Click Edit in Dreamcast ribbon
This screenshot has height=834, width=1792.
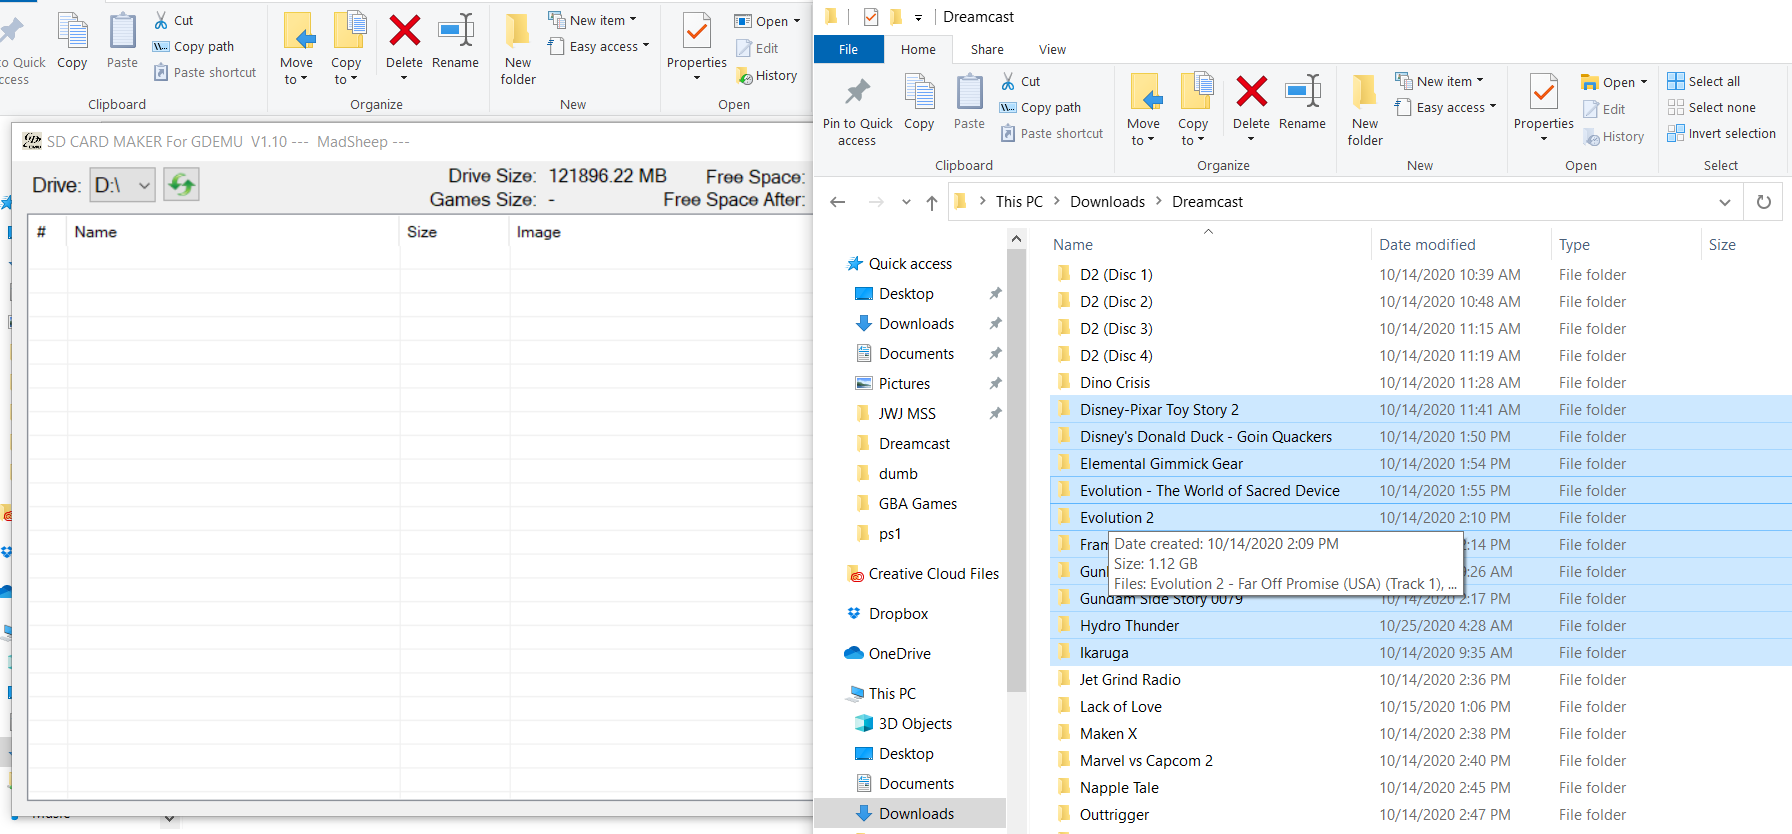(1604, 109)
